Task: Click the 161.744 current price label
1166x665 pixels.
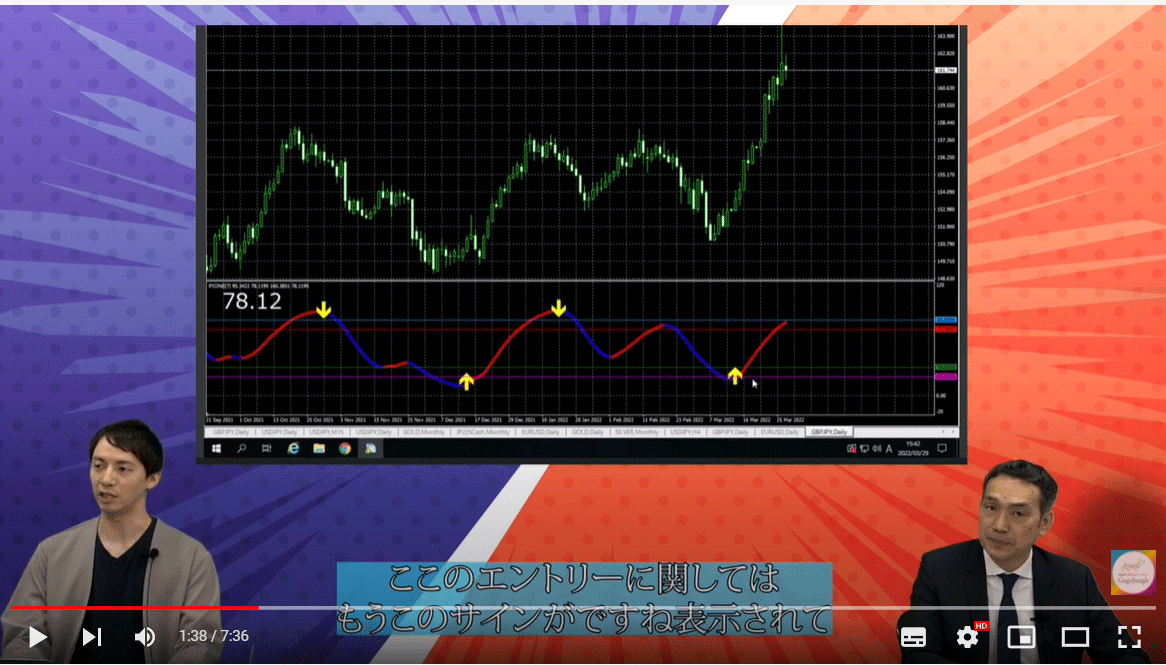Action: 945,71
